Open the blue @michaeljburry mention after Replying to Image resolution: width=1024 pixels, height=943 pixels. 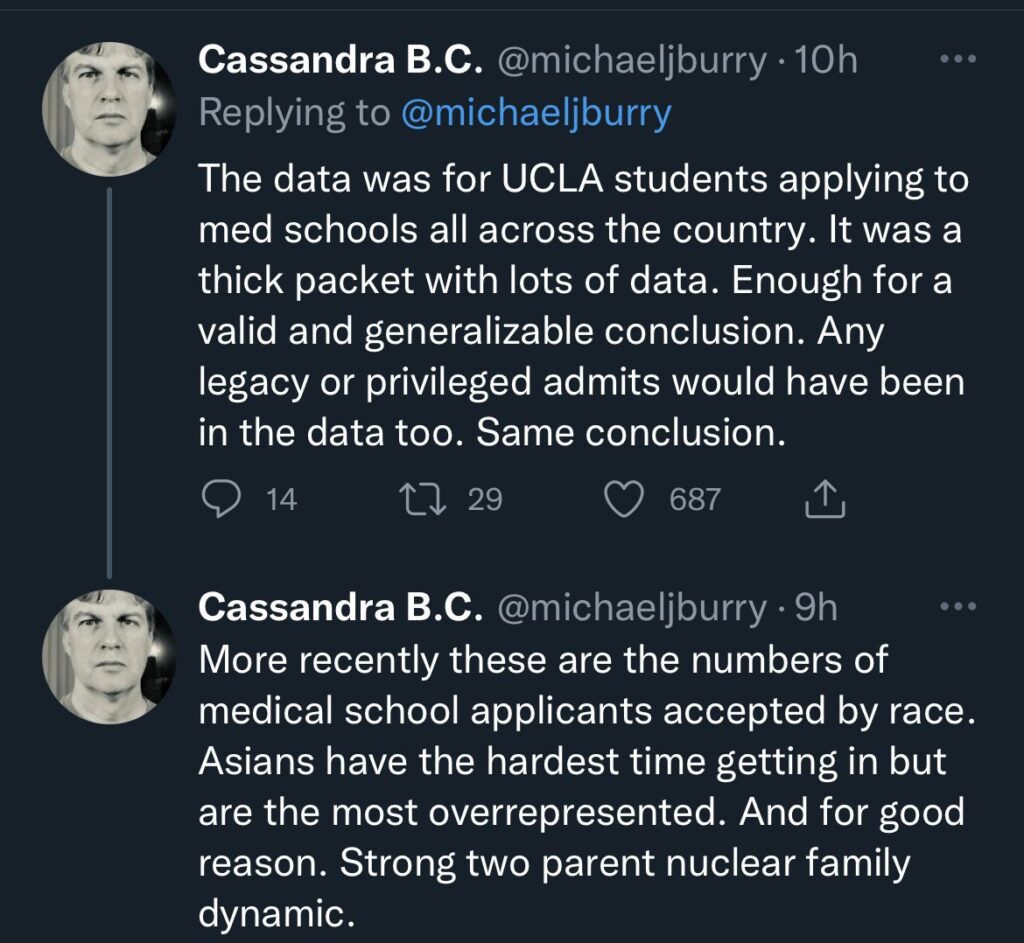(x=535, y=113)
